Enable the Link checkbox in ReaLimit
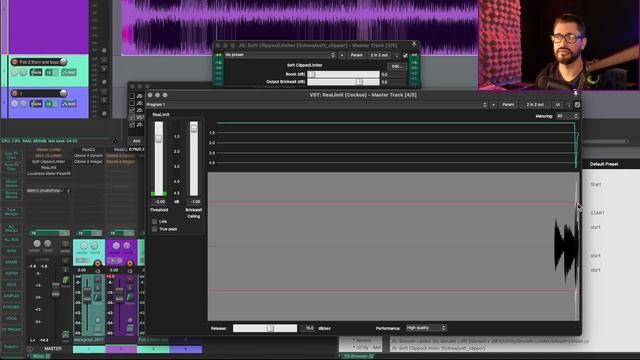 click(x=154, y=221)
